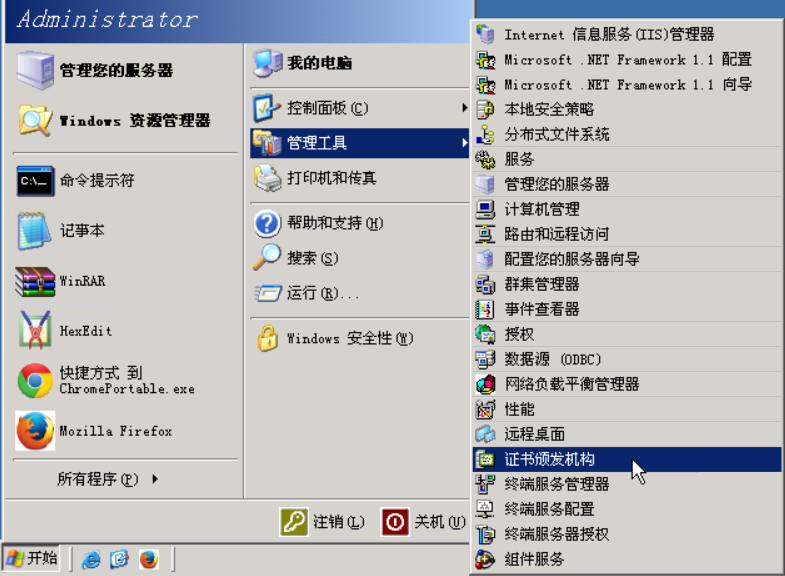This screenshot has width=785, height=576.
Task: Click the 注销(L) log off button
Action: pos(322,522)
